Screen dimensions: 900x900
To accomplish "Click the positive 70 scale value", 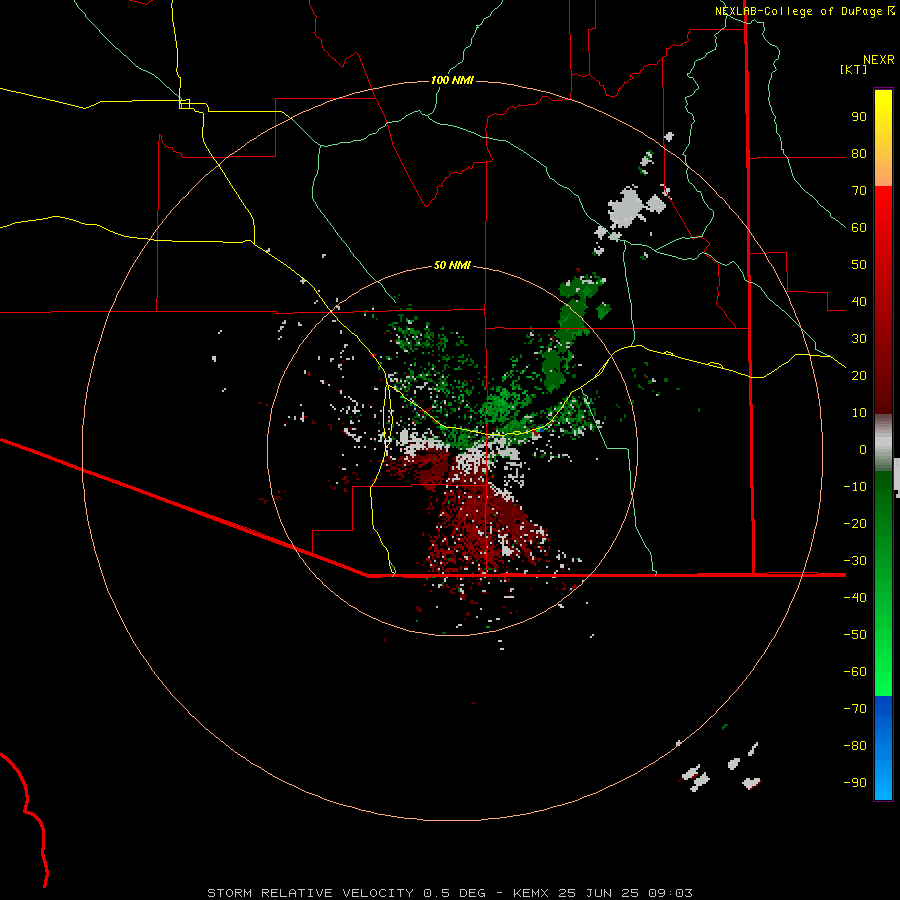I will pyautogui.click(x=859, y=191).
